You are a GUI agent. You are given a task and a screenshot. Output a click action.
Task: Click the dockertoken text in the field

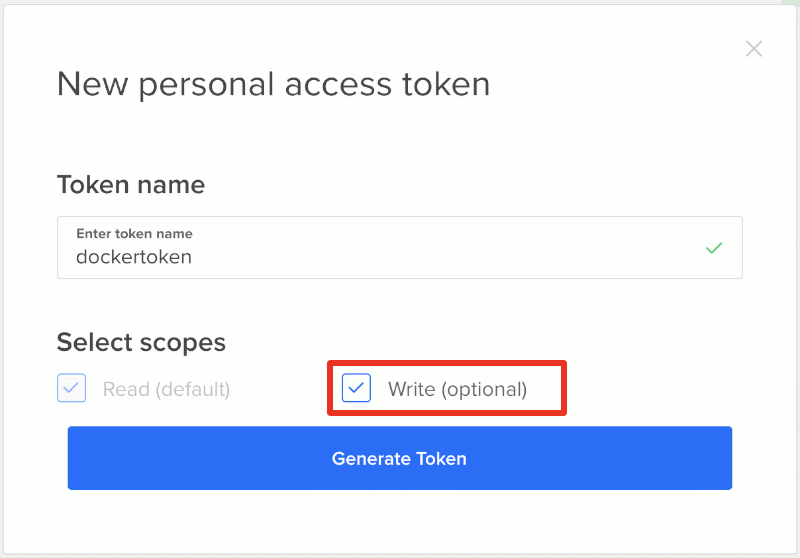[x=133, y=257]
